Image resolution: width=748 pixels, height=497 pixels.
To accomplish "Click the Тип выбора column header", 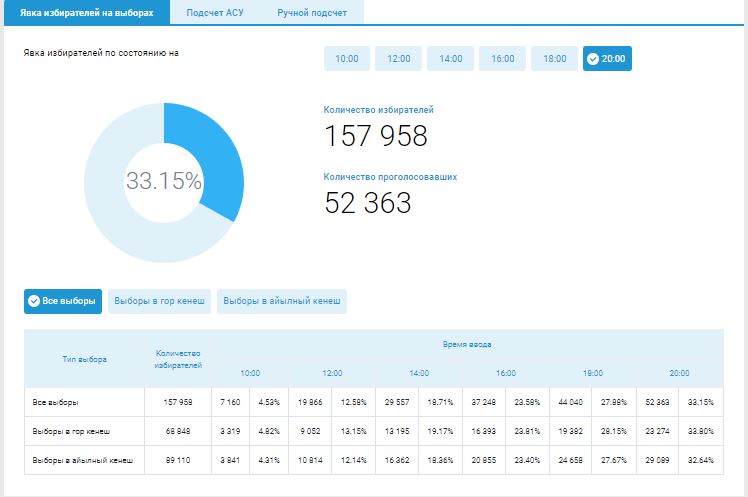I will coord(84,359).
